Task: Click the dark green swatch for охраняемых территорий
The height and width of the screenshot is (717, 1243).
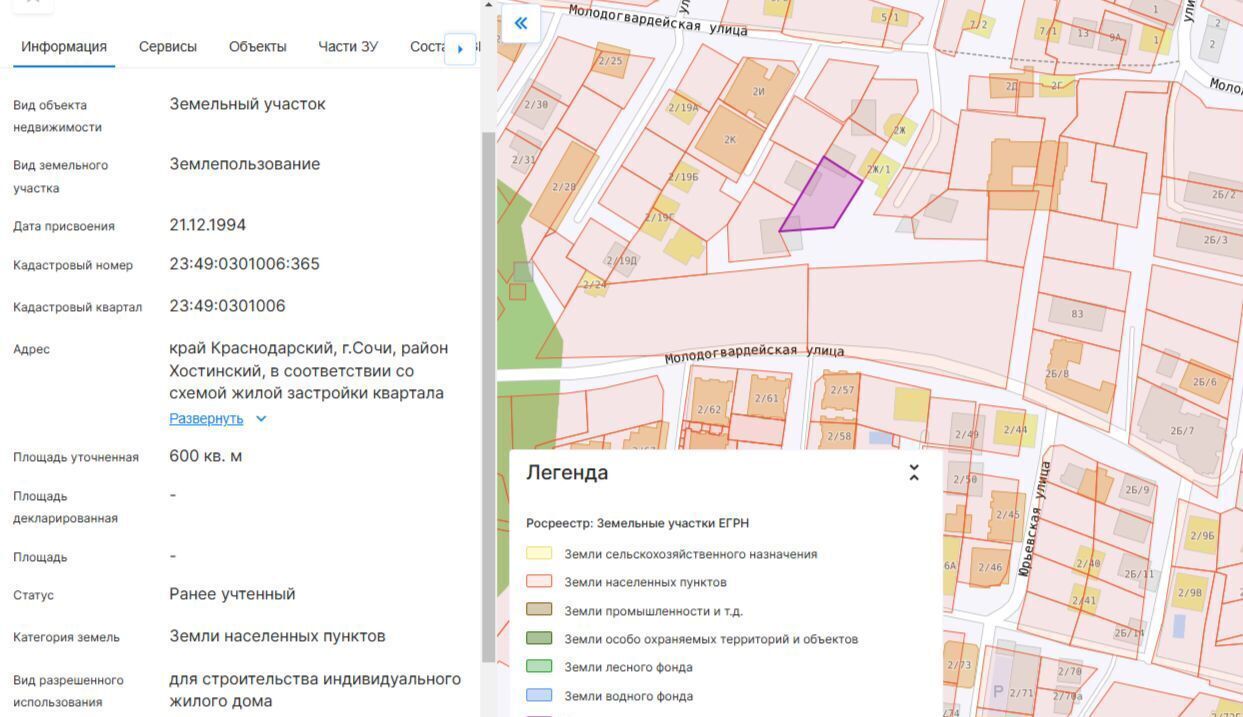Action: point(539,638)
